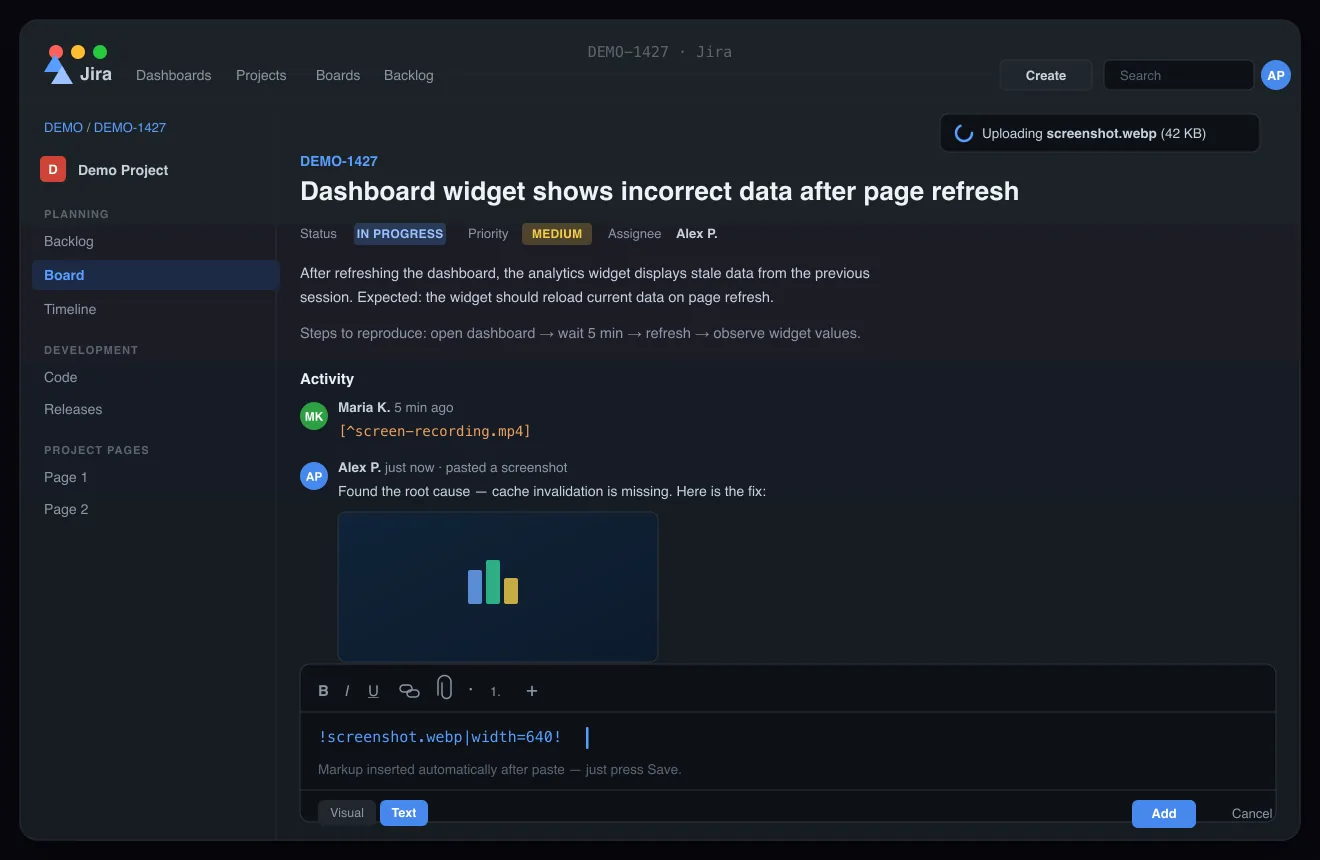The width and height of the screenshot is (1320, 860).
Task: Click the Activity heading
Action: [327, 379]
